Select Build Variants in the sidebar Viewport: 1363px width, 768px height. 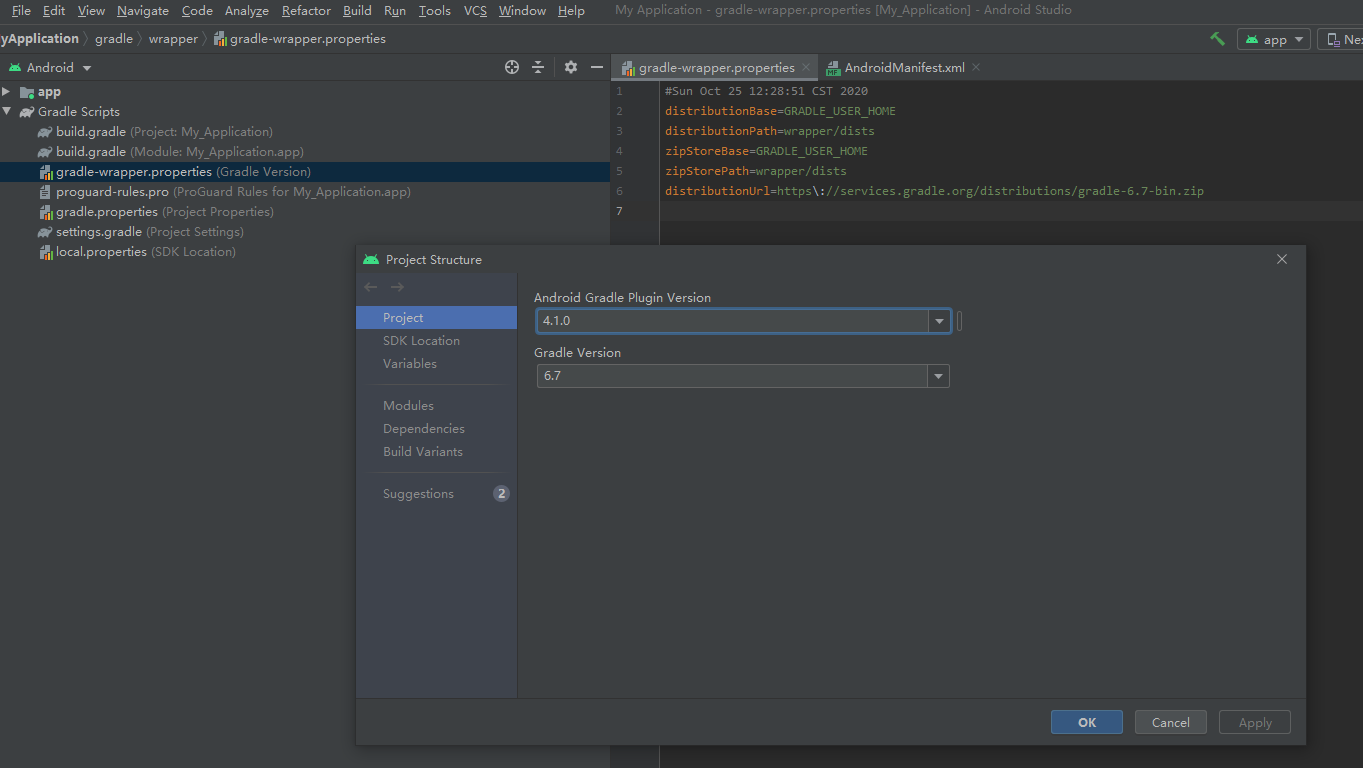coord(436,451)
